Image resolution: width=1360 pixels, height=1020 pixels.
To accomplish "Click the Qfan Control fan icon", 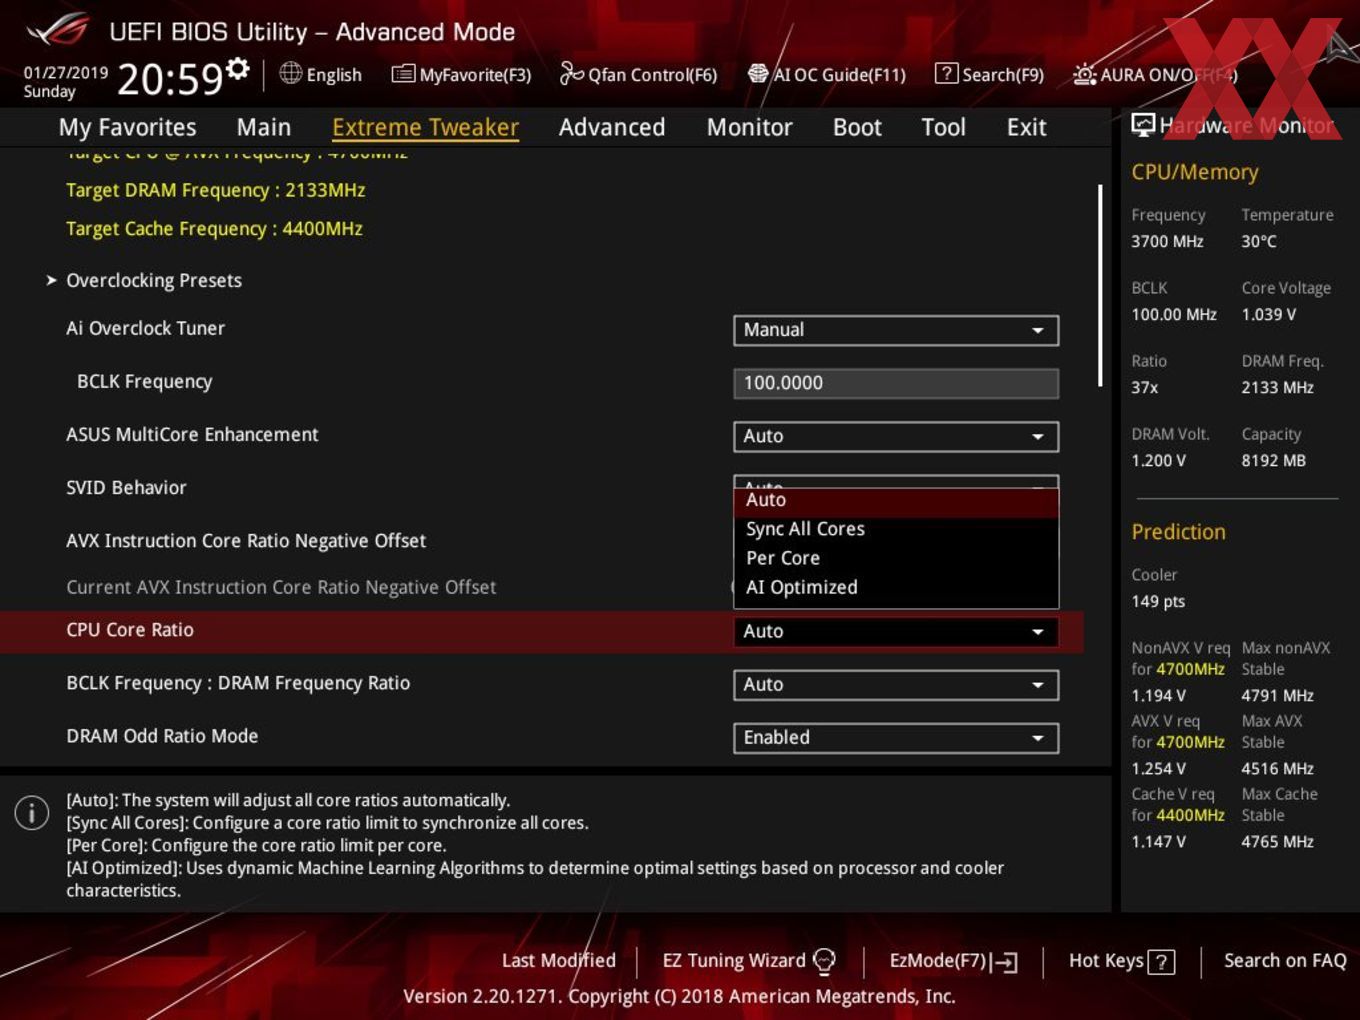I will point(571,73).
